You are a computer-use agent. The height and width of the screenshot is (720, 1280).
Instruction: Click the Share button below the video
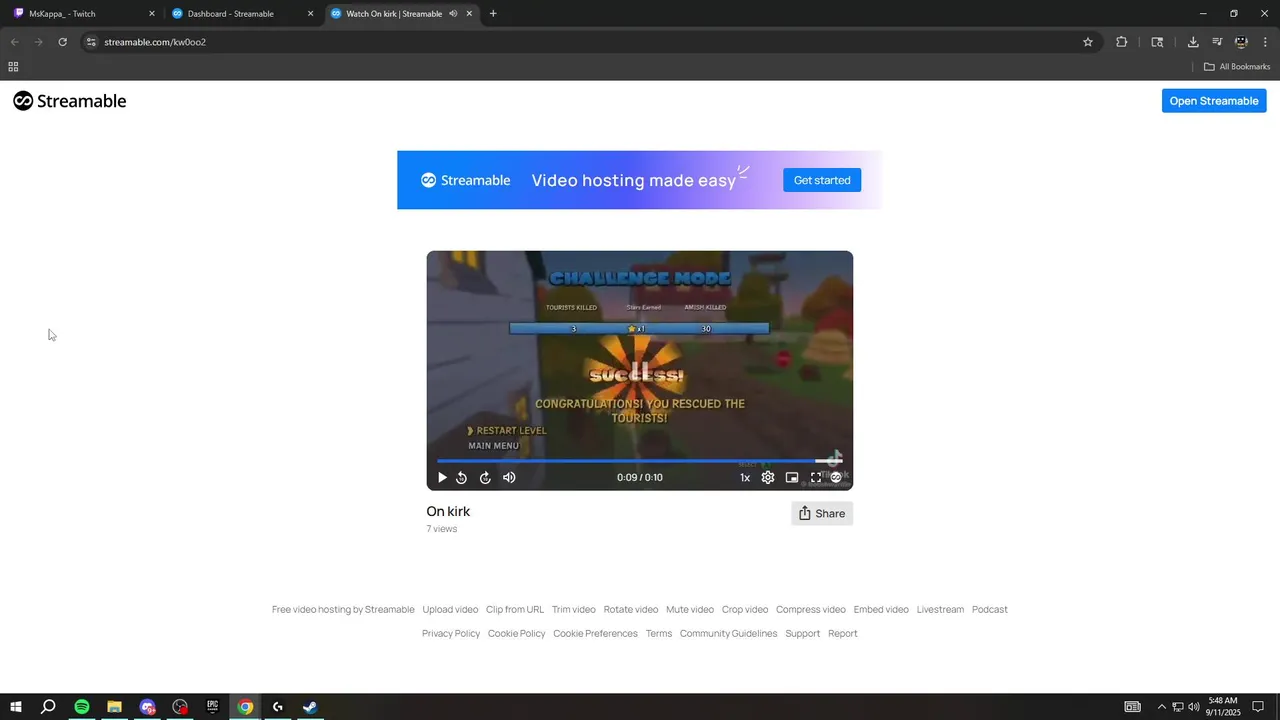point(822,513)
